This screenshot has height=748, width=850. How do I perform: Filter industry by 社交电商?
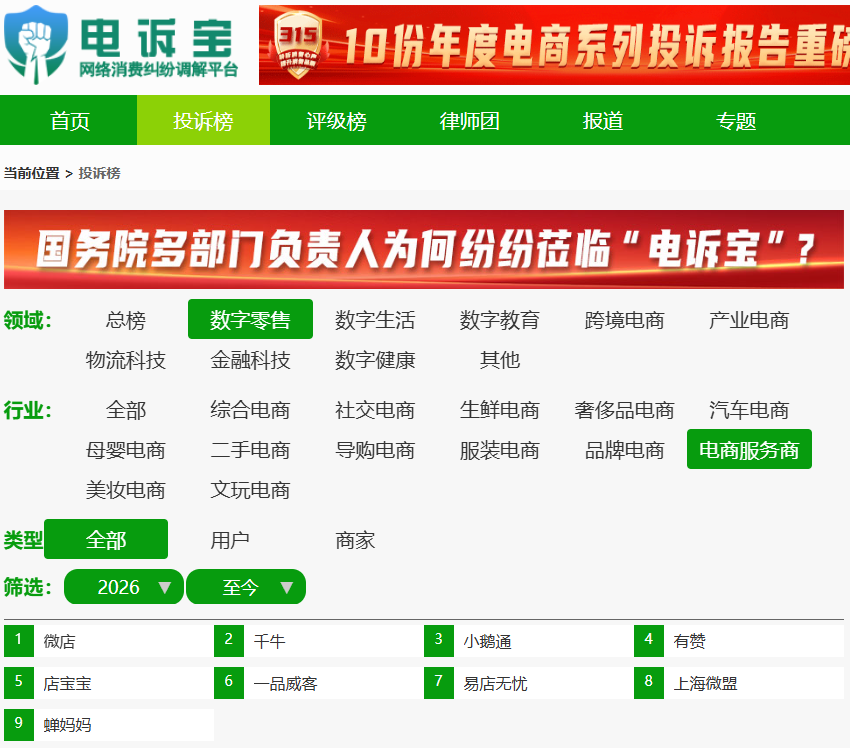375,410
